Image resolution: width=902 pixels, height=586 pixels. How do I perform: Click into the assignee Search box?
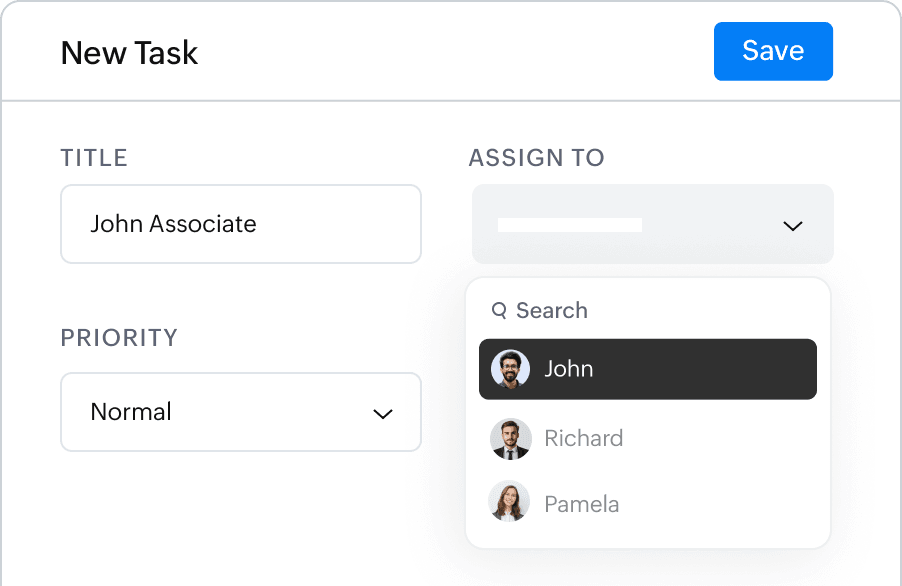click(x=600, y=311)
